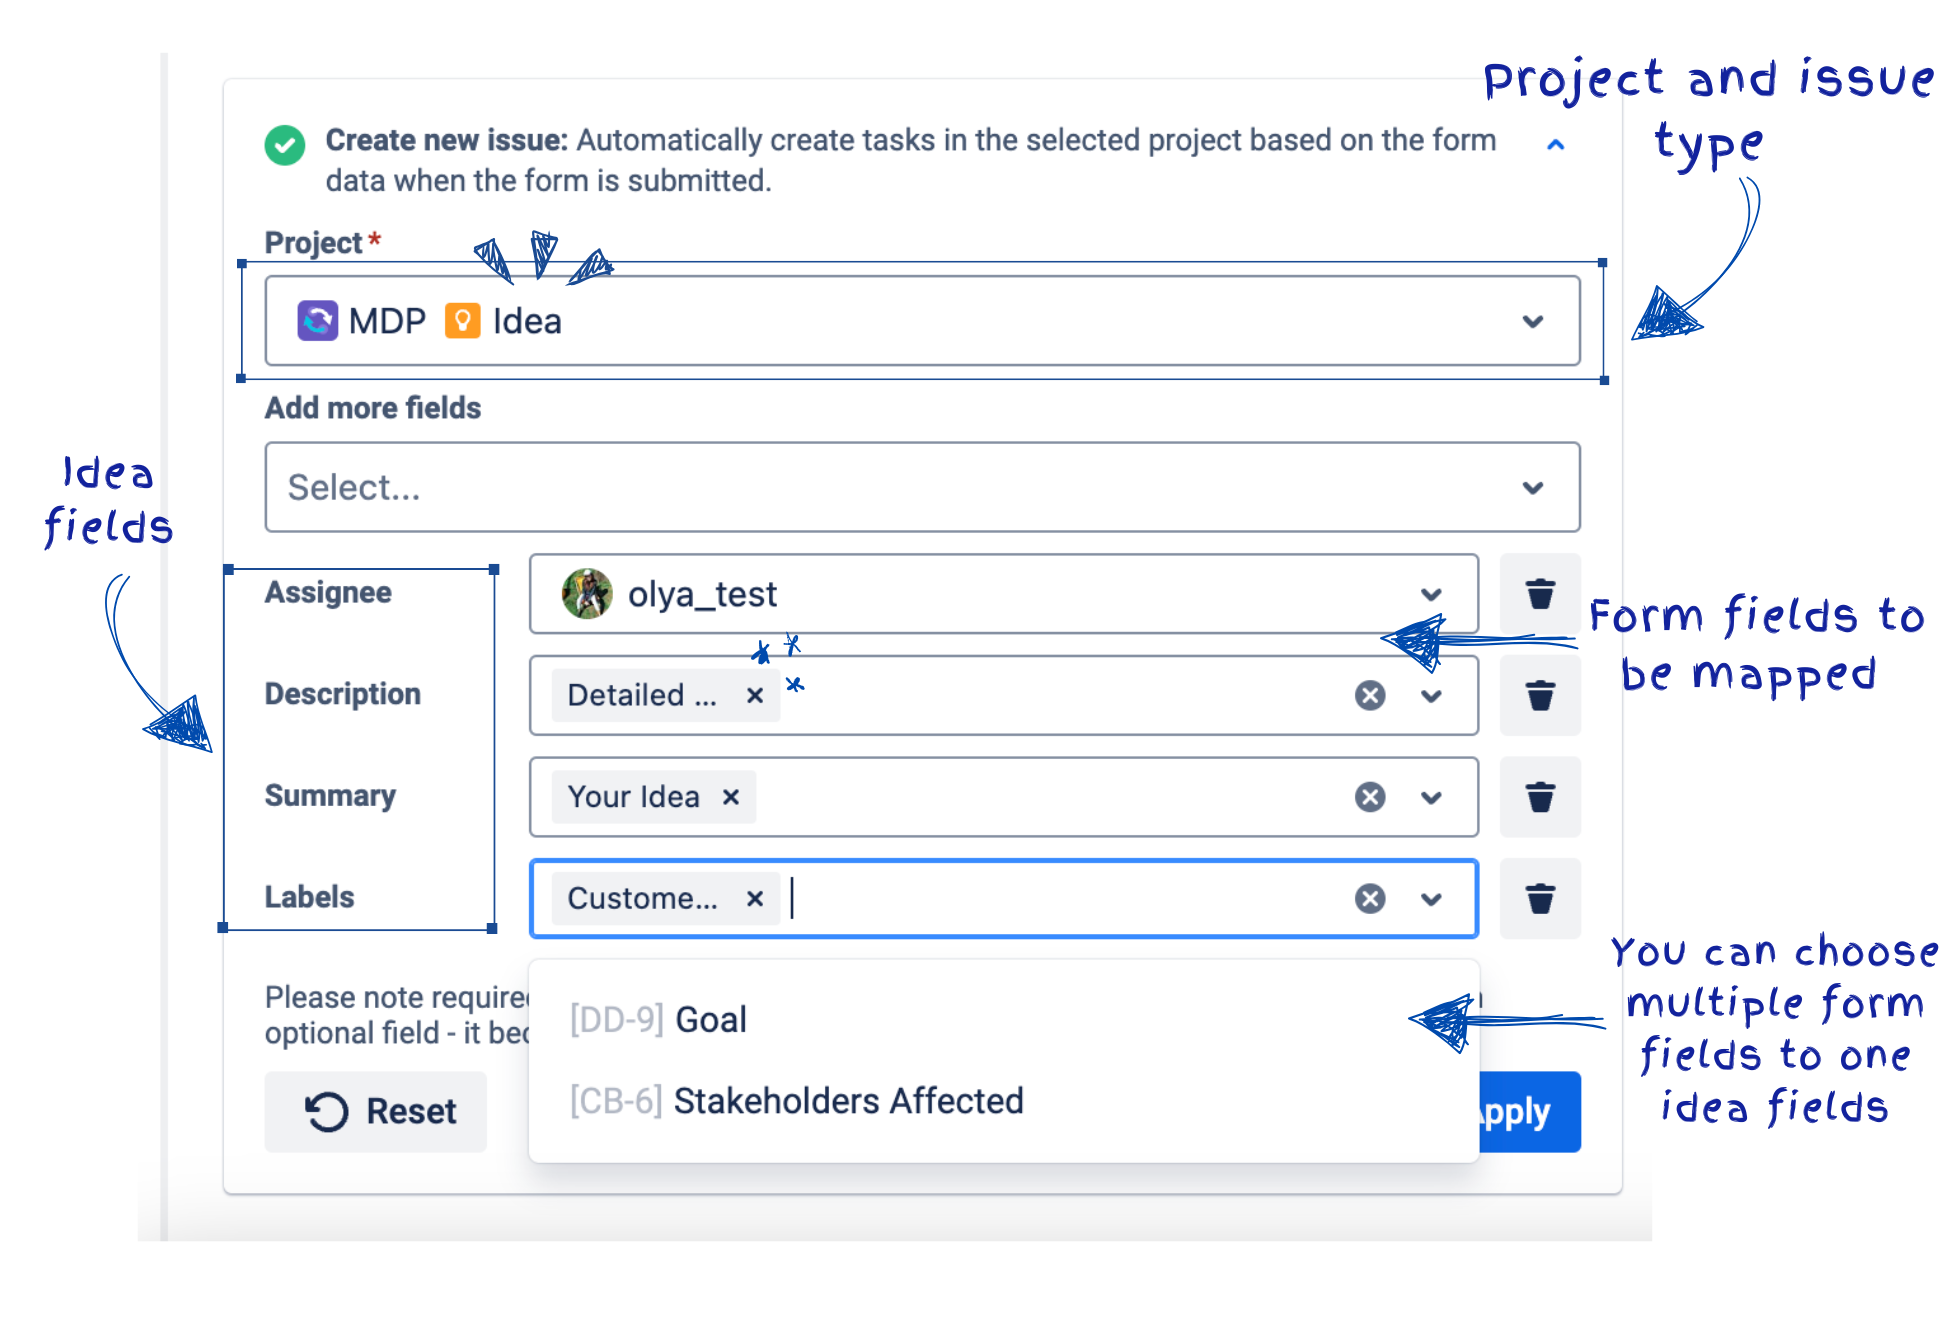
Task: Open the Assignee dropdown options
Action: [1432, 594]
